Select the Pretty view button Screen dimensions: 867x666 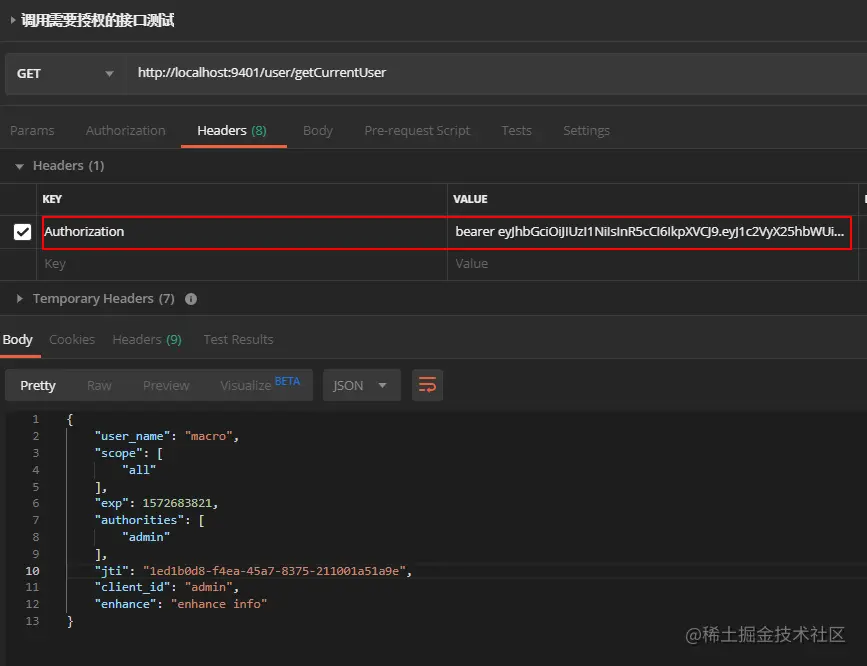pyautogui.click(x=38, y=386)
